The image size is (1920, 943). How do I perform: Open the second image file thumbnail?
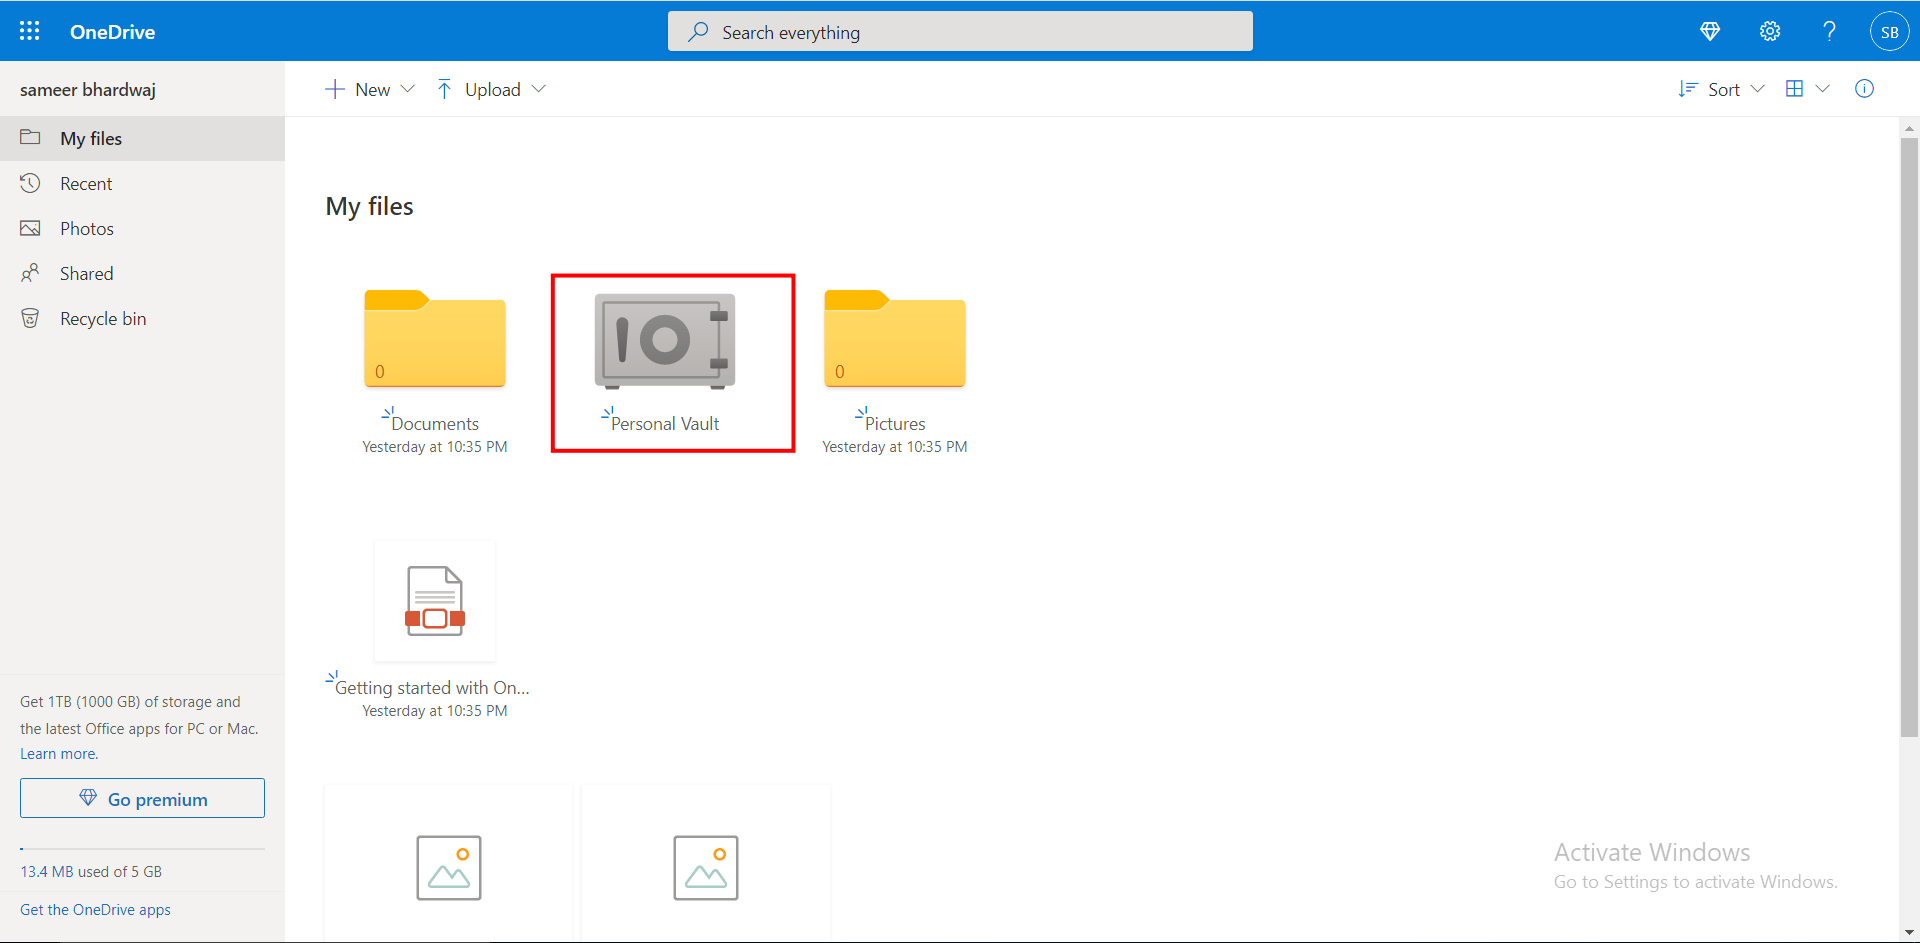[706, 867]
